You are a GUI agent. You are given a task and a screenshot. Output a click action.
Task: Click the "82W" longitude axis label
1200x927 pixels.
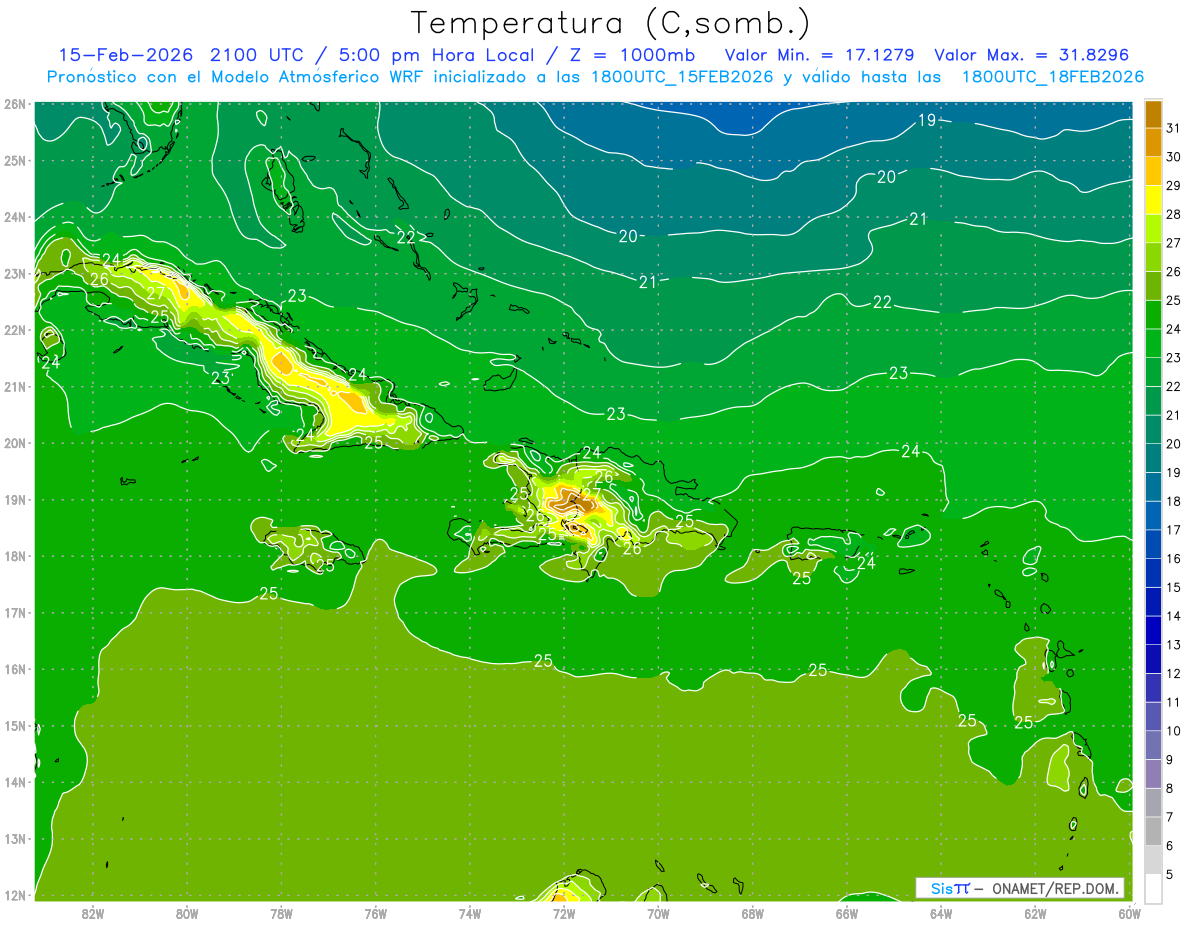92,913
